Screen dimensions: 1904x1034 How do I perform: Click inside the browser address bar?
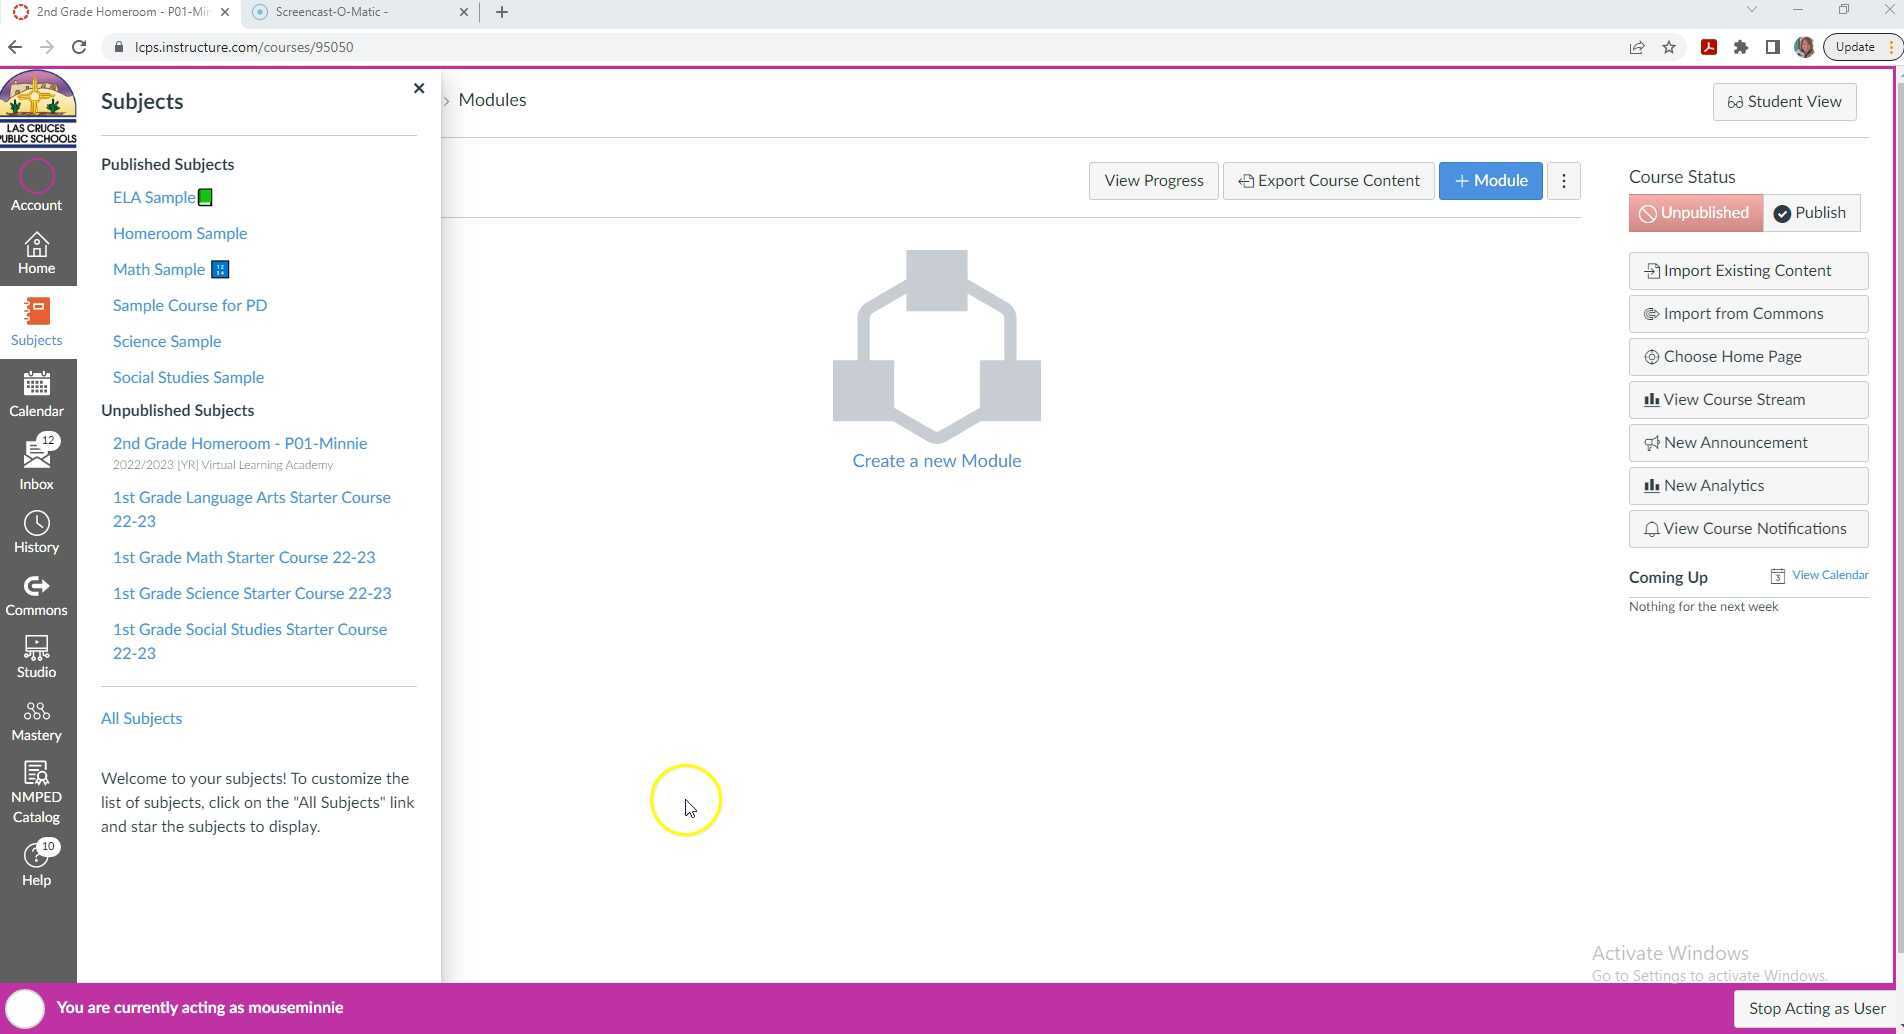(400, 47)
